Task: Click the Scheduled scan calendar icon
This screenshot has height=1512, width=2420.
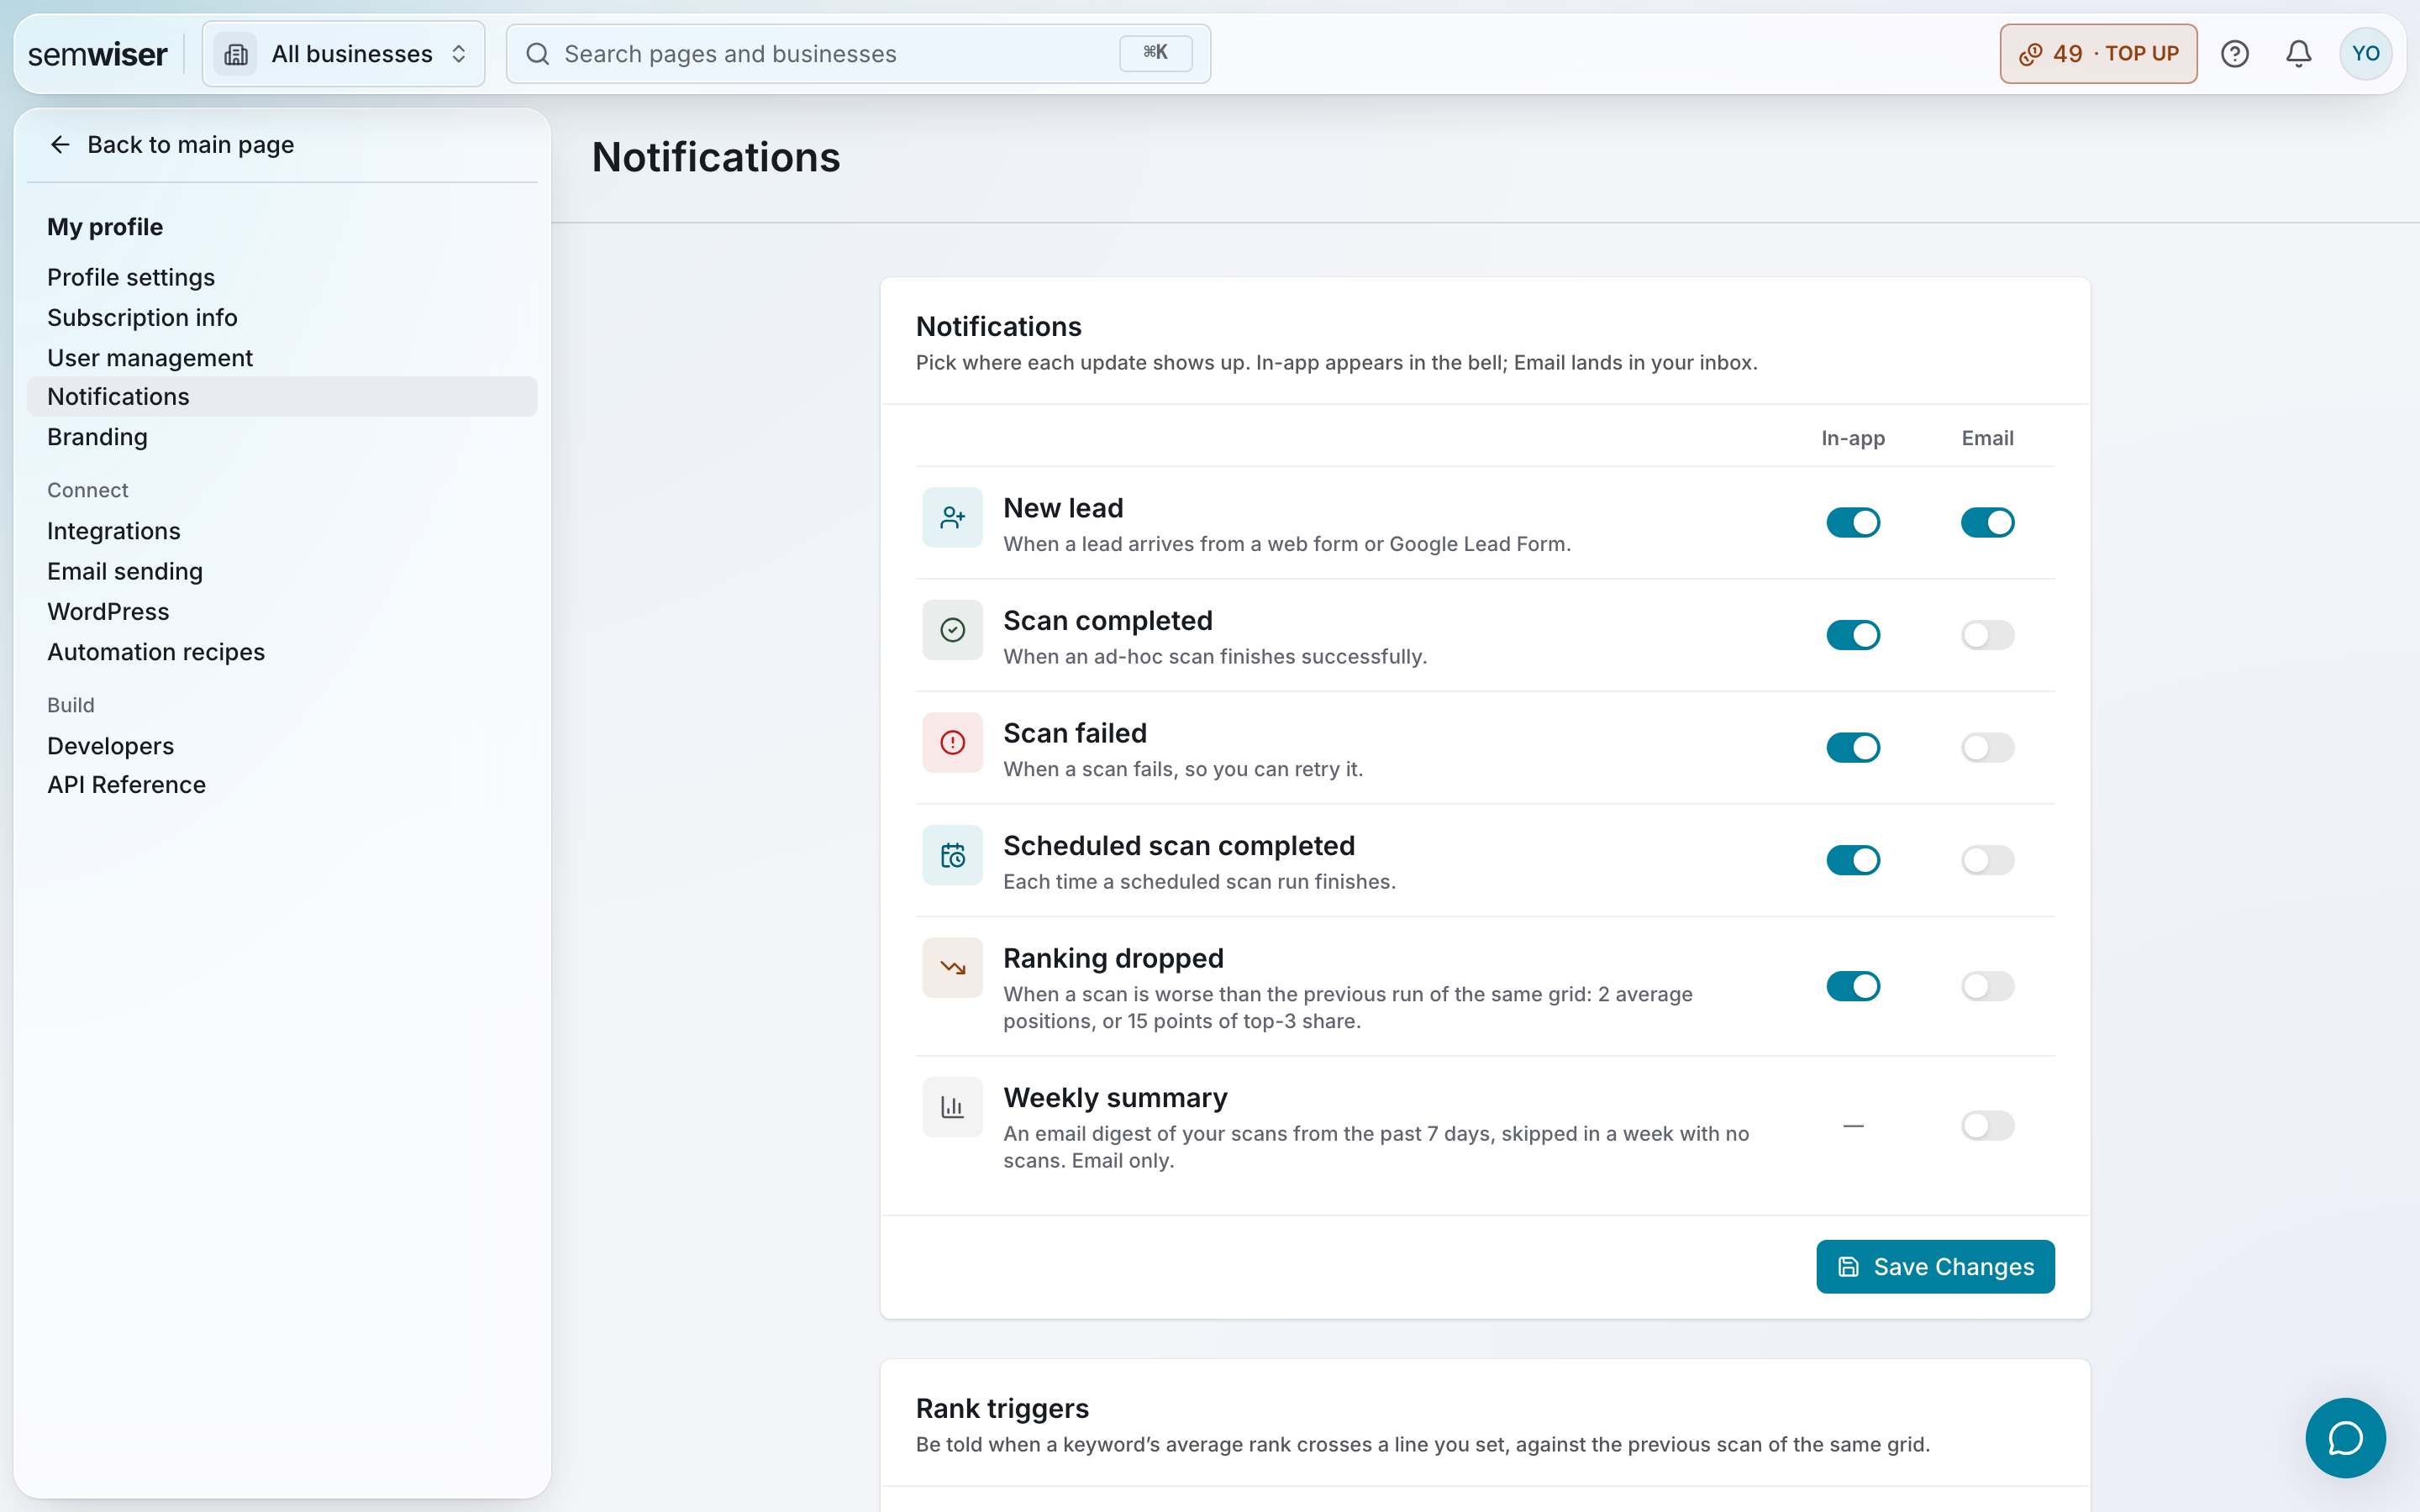Action: pos(952,855)
